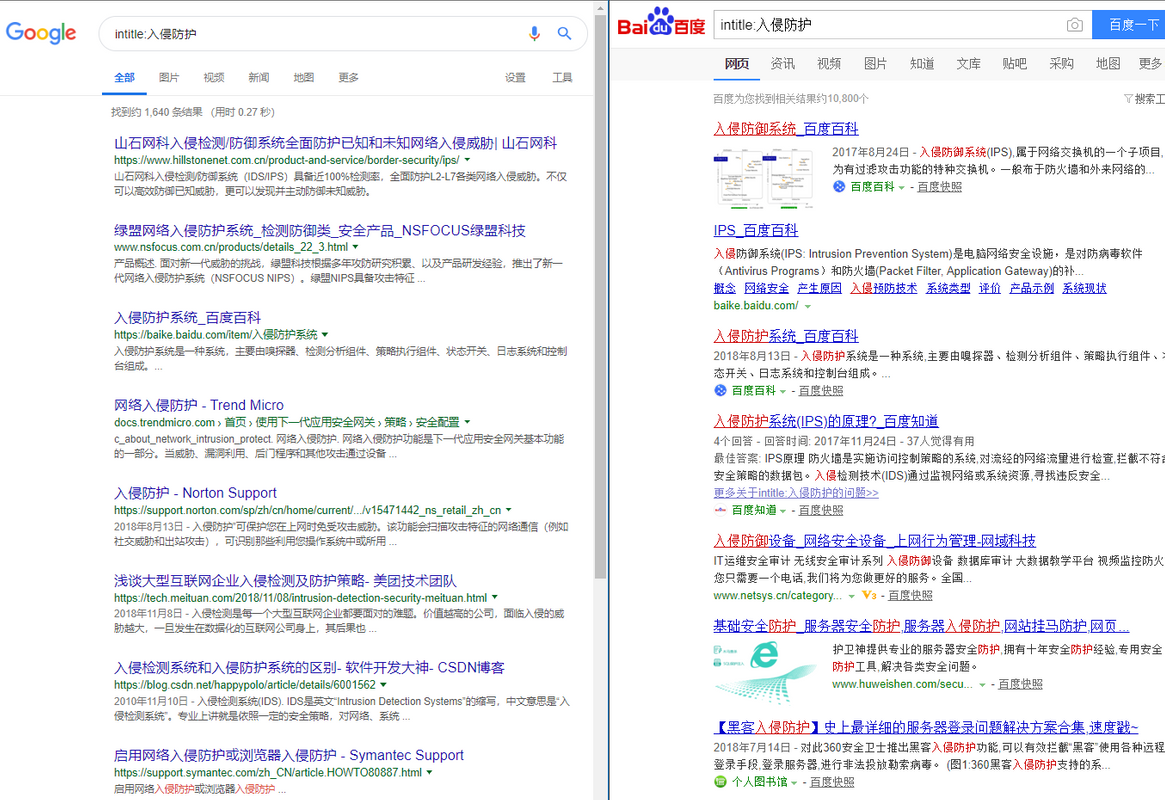The height and width of the screenshot is (800, 1165).
Task: Open 山石网科入侵检测/防御系统 result link
Action: pos(335,143)
